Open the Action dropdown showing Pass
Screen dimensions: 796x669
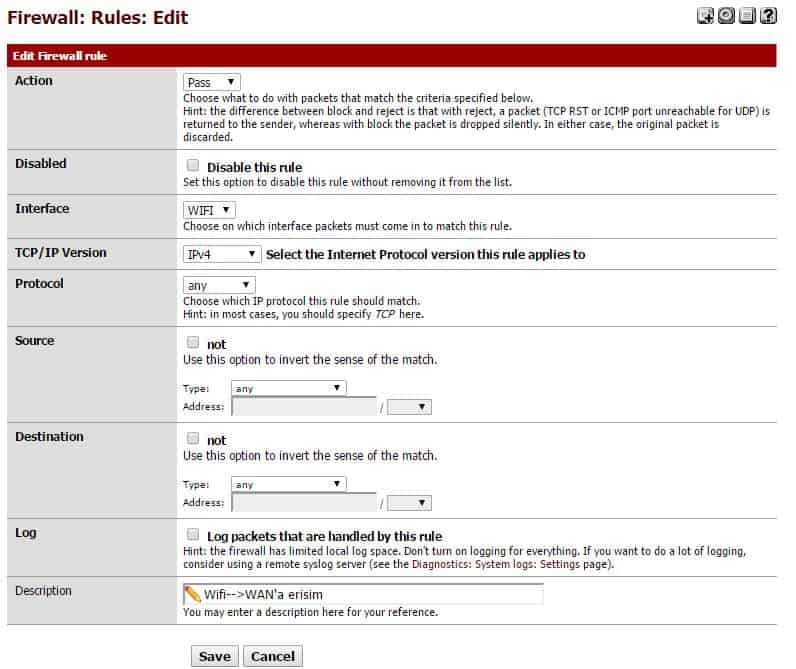(x=212, y=82)
